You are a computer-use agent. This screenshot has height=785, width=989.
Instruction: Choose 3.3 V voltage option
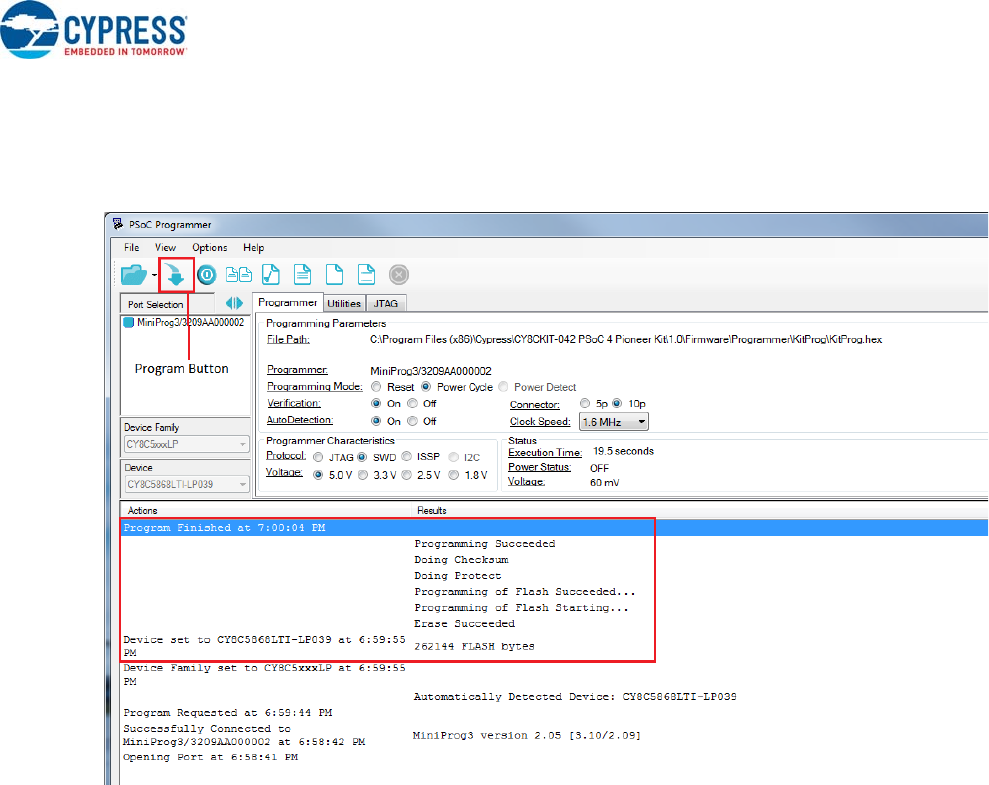coord(365,475)
